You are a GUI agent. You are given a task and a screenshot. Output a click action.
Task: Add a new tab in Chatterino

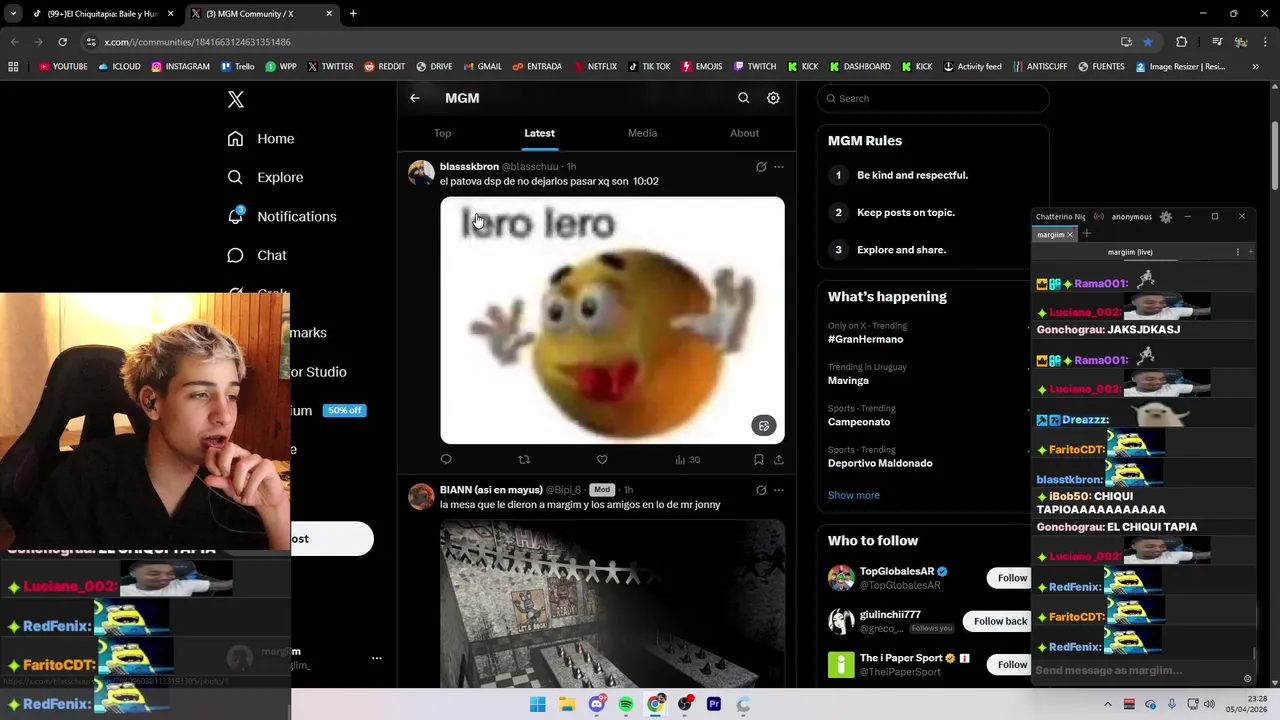tap(1087, 234)
